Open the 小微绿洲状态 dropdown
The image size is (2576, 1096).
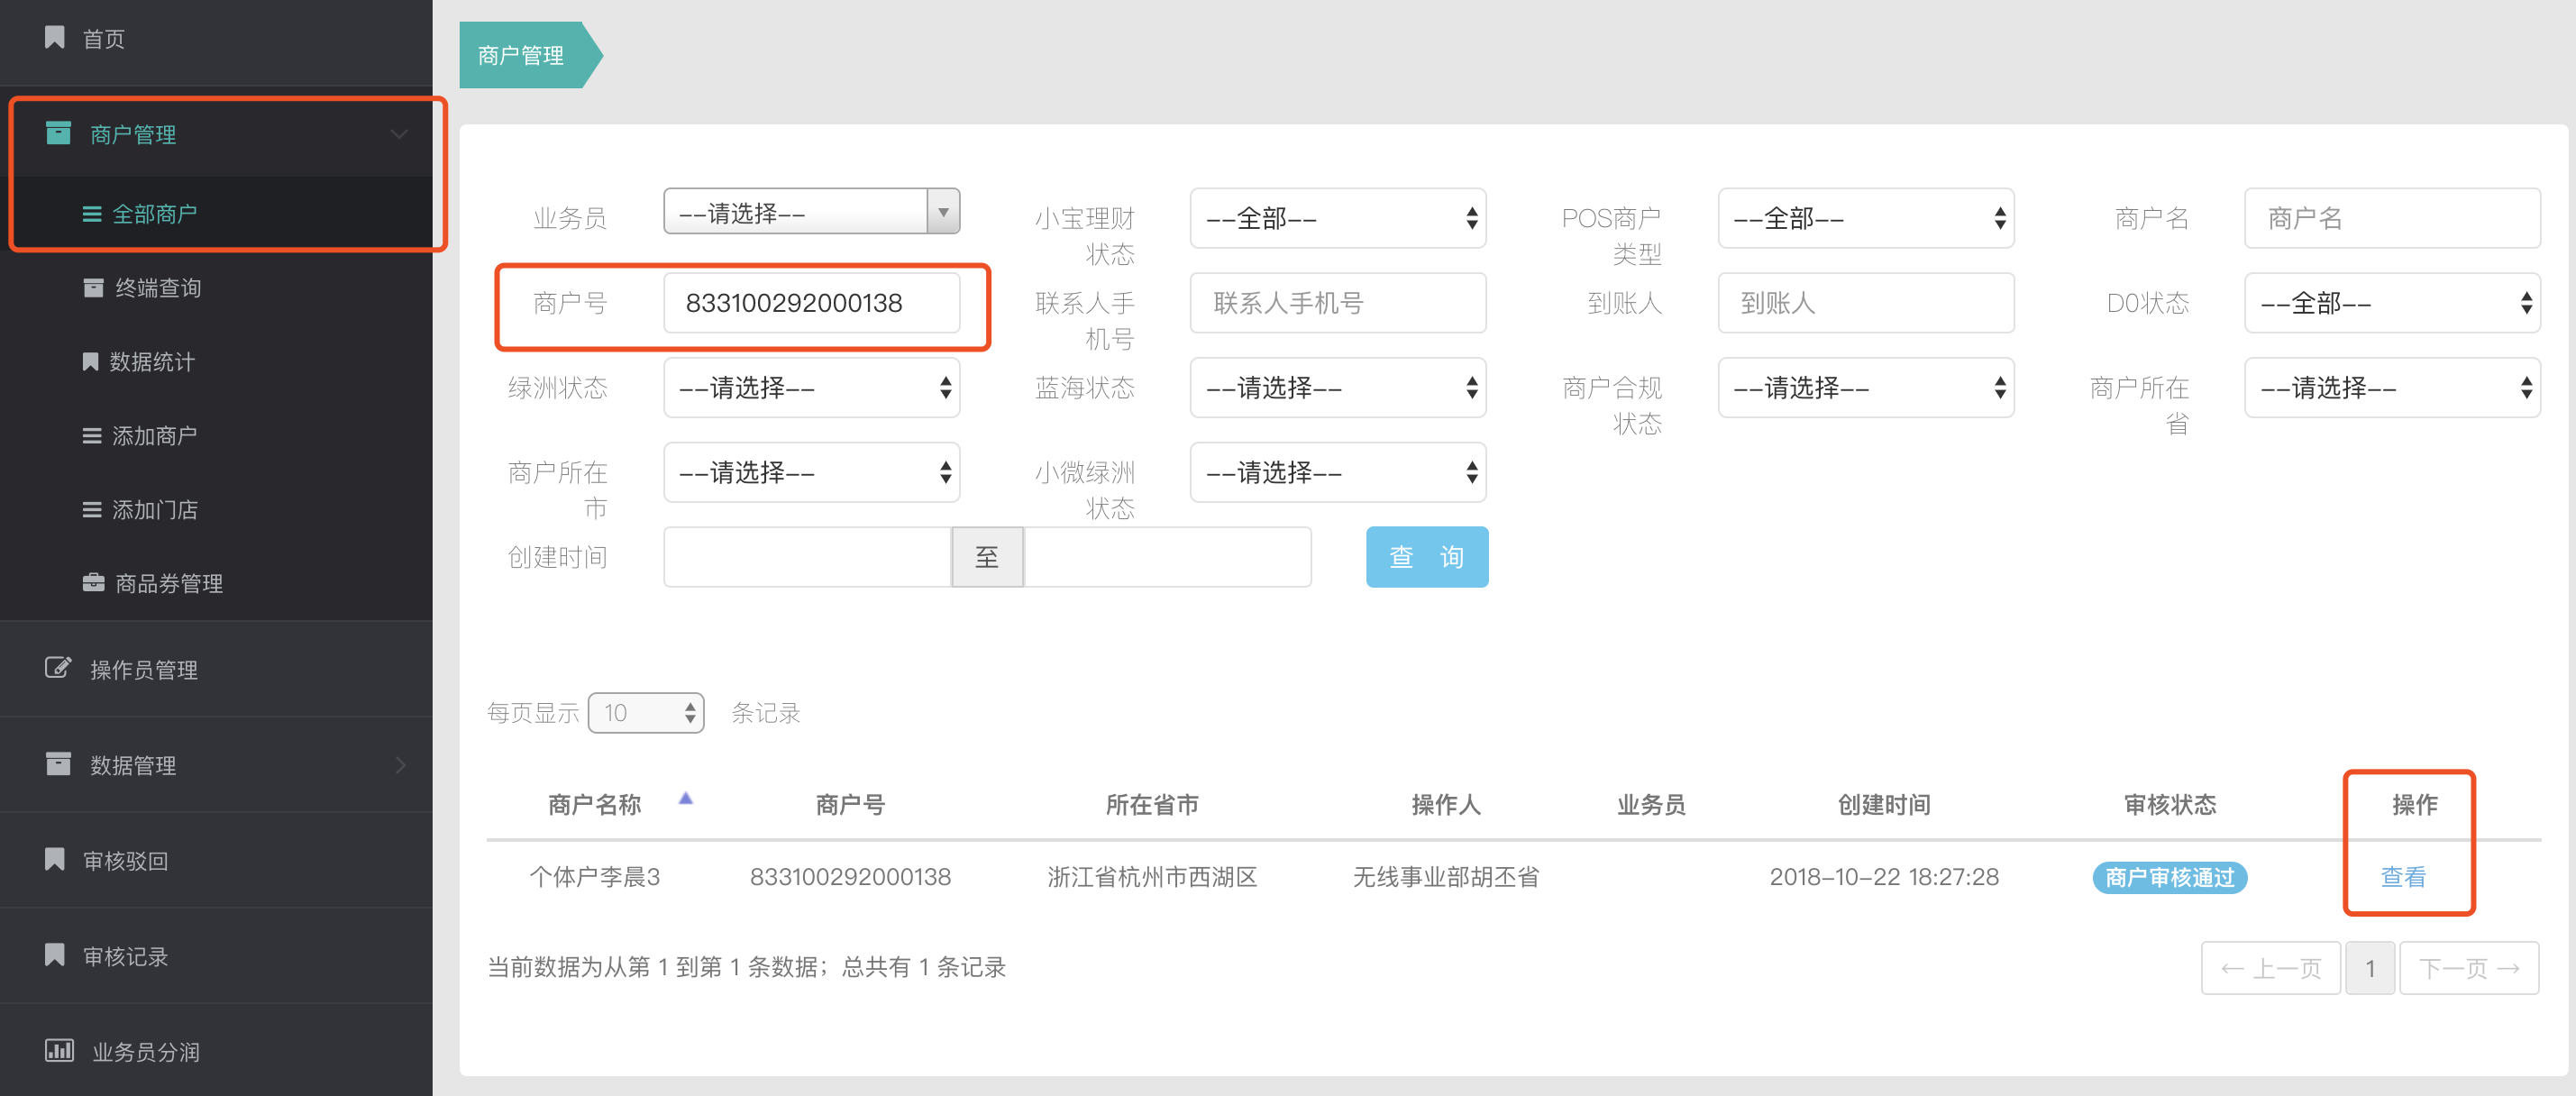[x=1337, y=472]
